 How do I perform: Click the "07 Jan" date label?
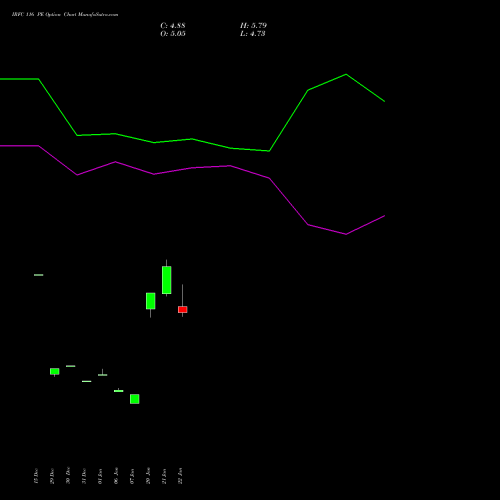pos(132,476)
